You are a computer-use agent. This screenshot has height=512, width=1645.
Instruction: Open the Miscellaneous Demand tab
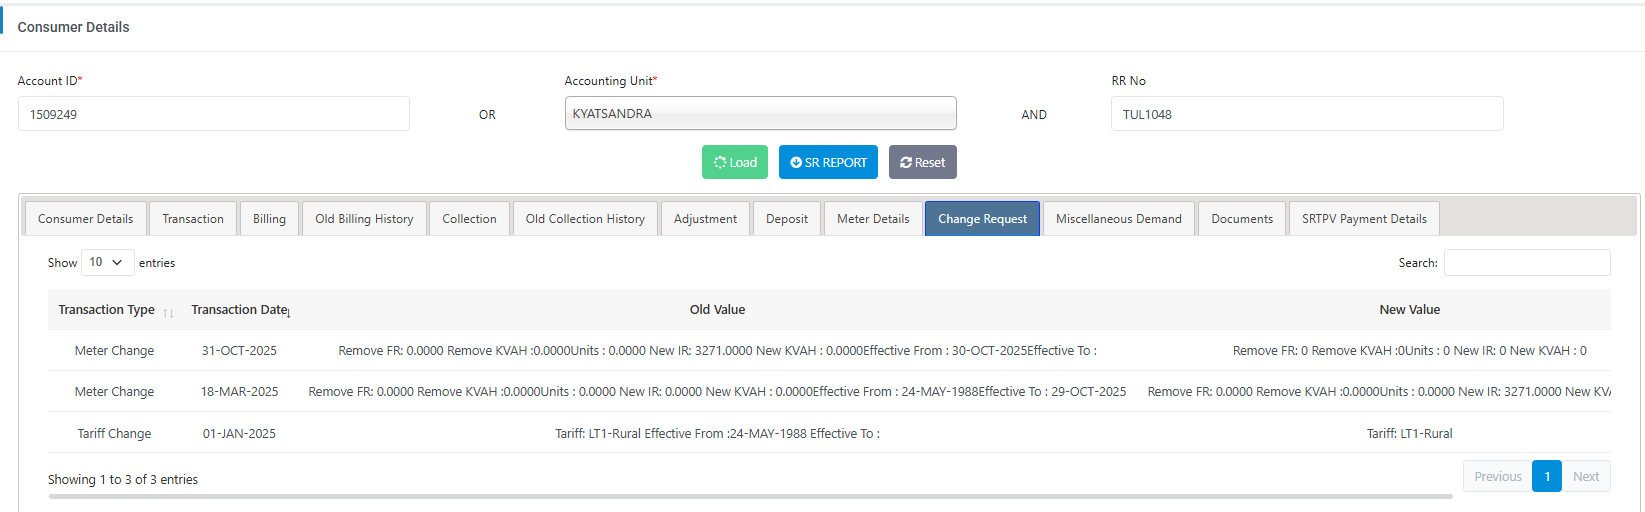1118,218
